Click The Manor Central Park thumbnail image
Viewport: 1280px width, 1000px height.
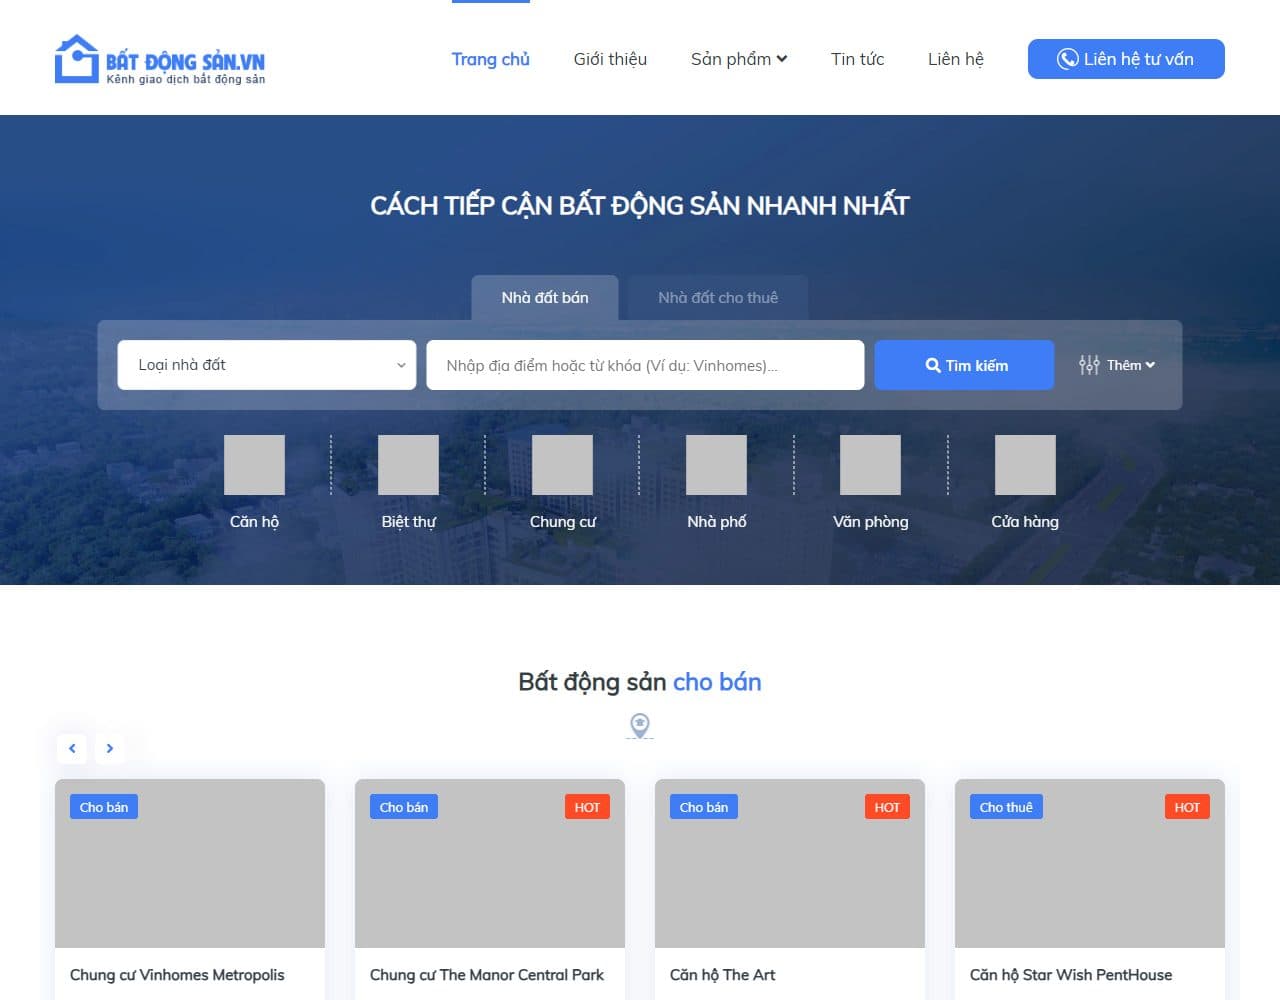click(x=490, y=864)
